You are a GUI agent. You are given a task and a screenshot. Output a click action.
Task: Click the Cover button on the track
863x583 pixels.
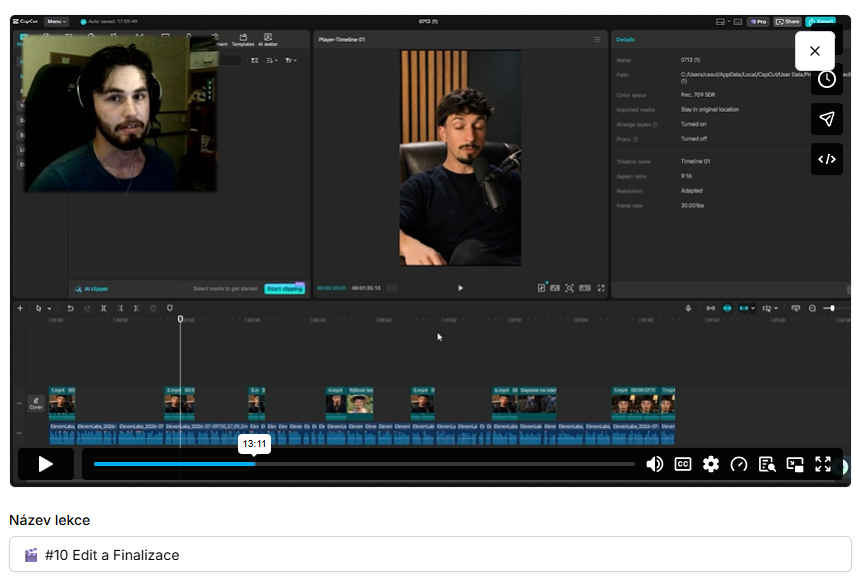pyautogui.click(x=36, y=404)
